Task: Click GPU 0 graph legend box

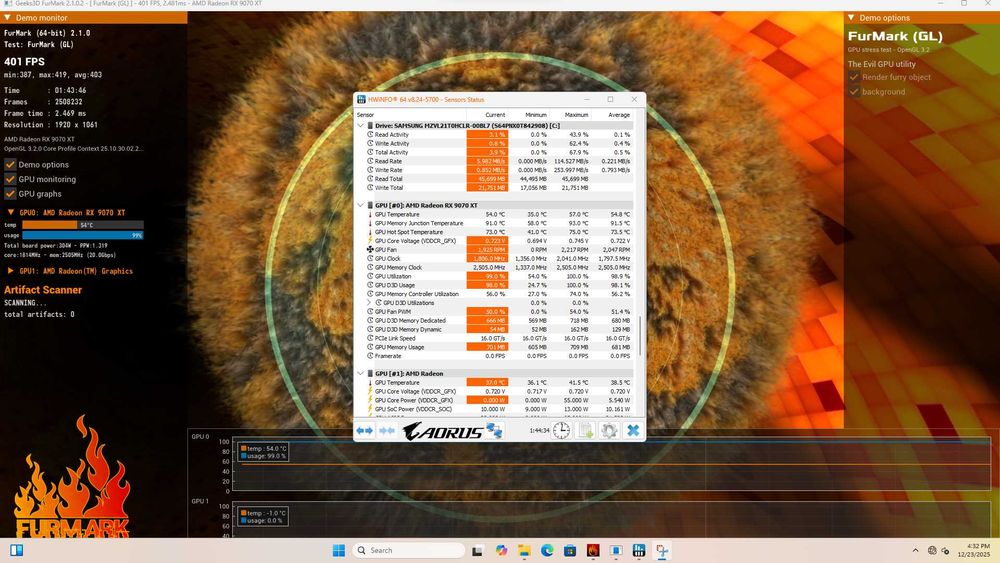Action: coord(263,452)
